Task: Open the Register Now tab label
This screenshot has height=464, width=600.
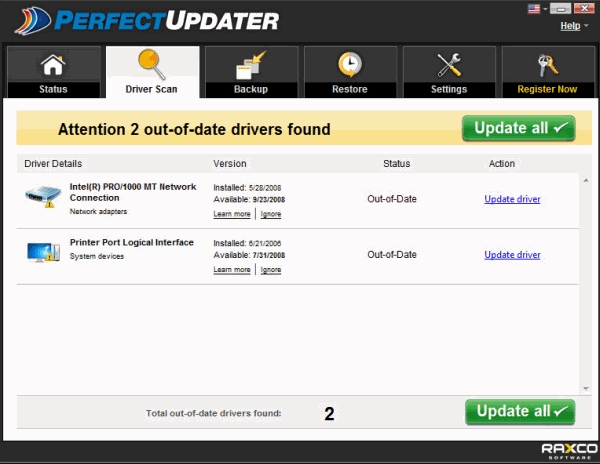Action: pyautogui.click(x=547, y=89)
